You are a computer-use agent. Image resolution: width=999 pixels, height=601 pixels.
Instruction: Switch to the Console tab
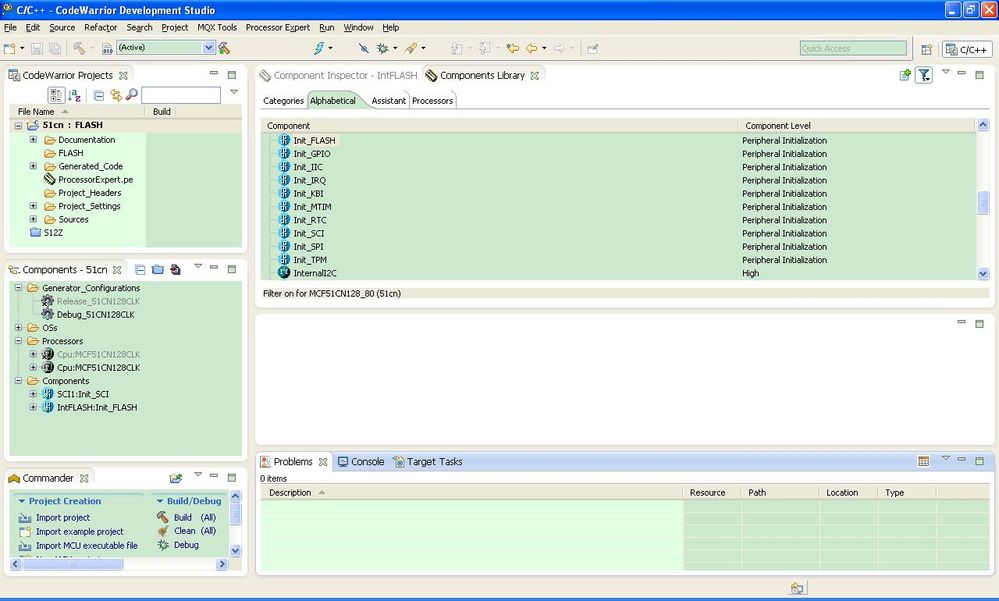[361, 461]
